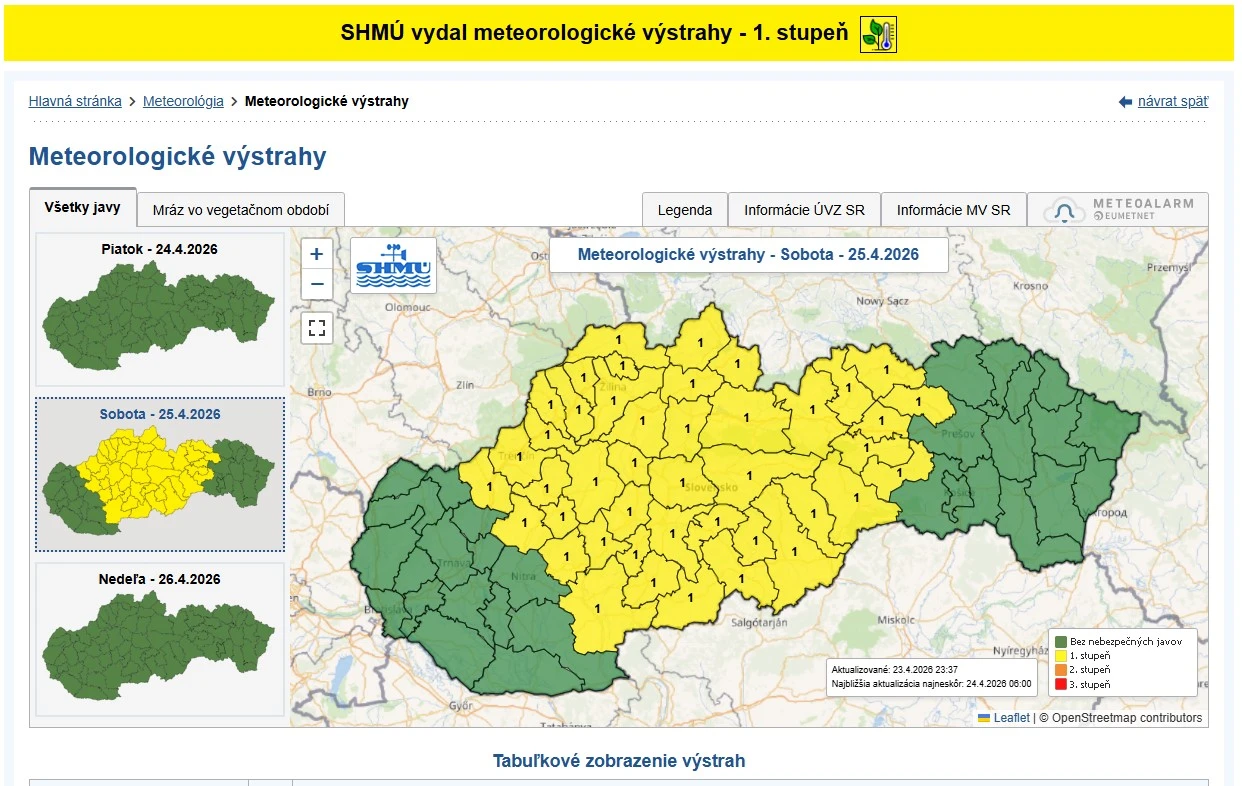Click yellow 1. stupeň legend swatch
The width and height of the screenshot is (1242, 786).
(1060, 655)
